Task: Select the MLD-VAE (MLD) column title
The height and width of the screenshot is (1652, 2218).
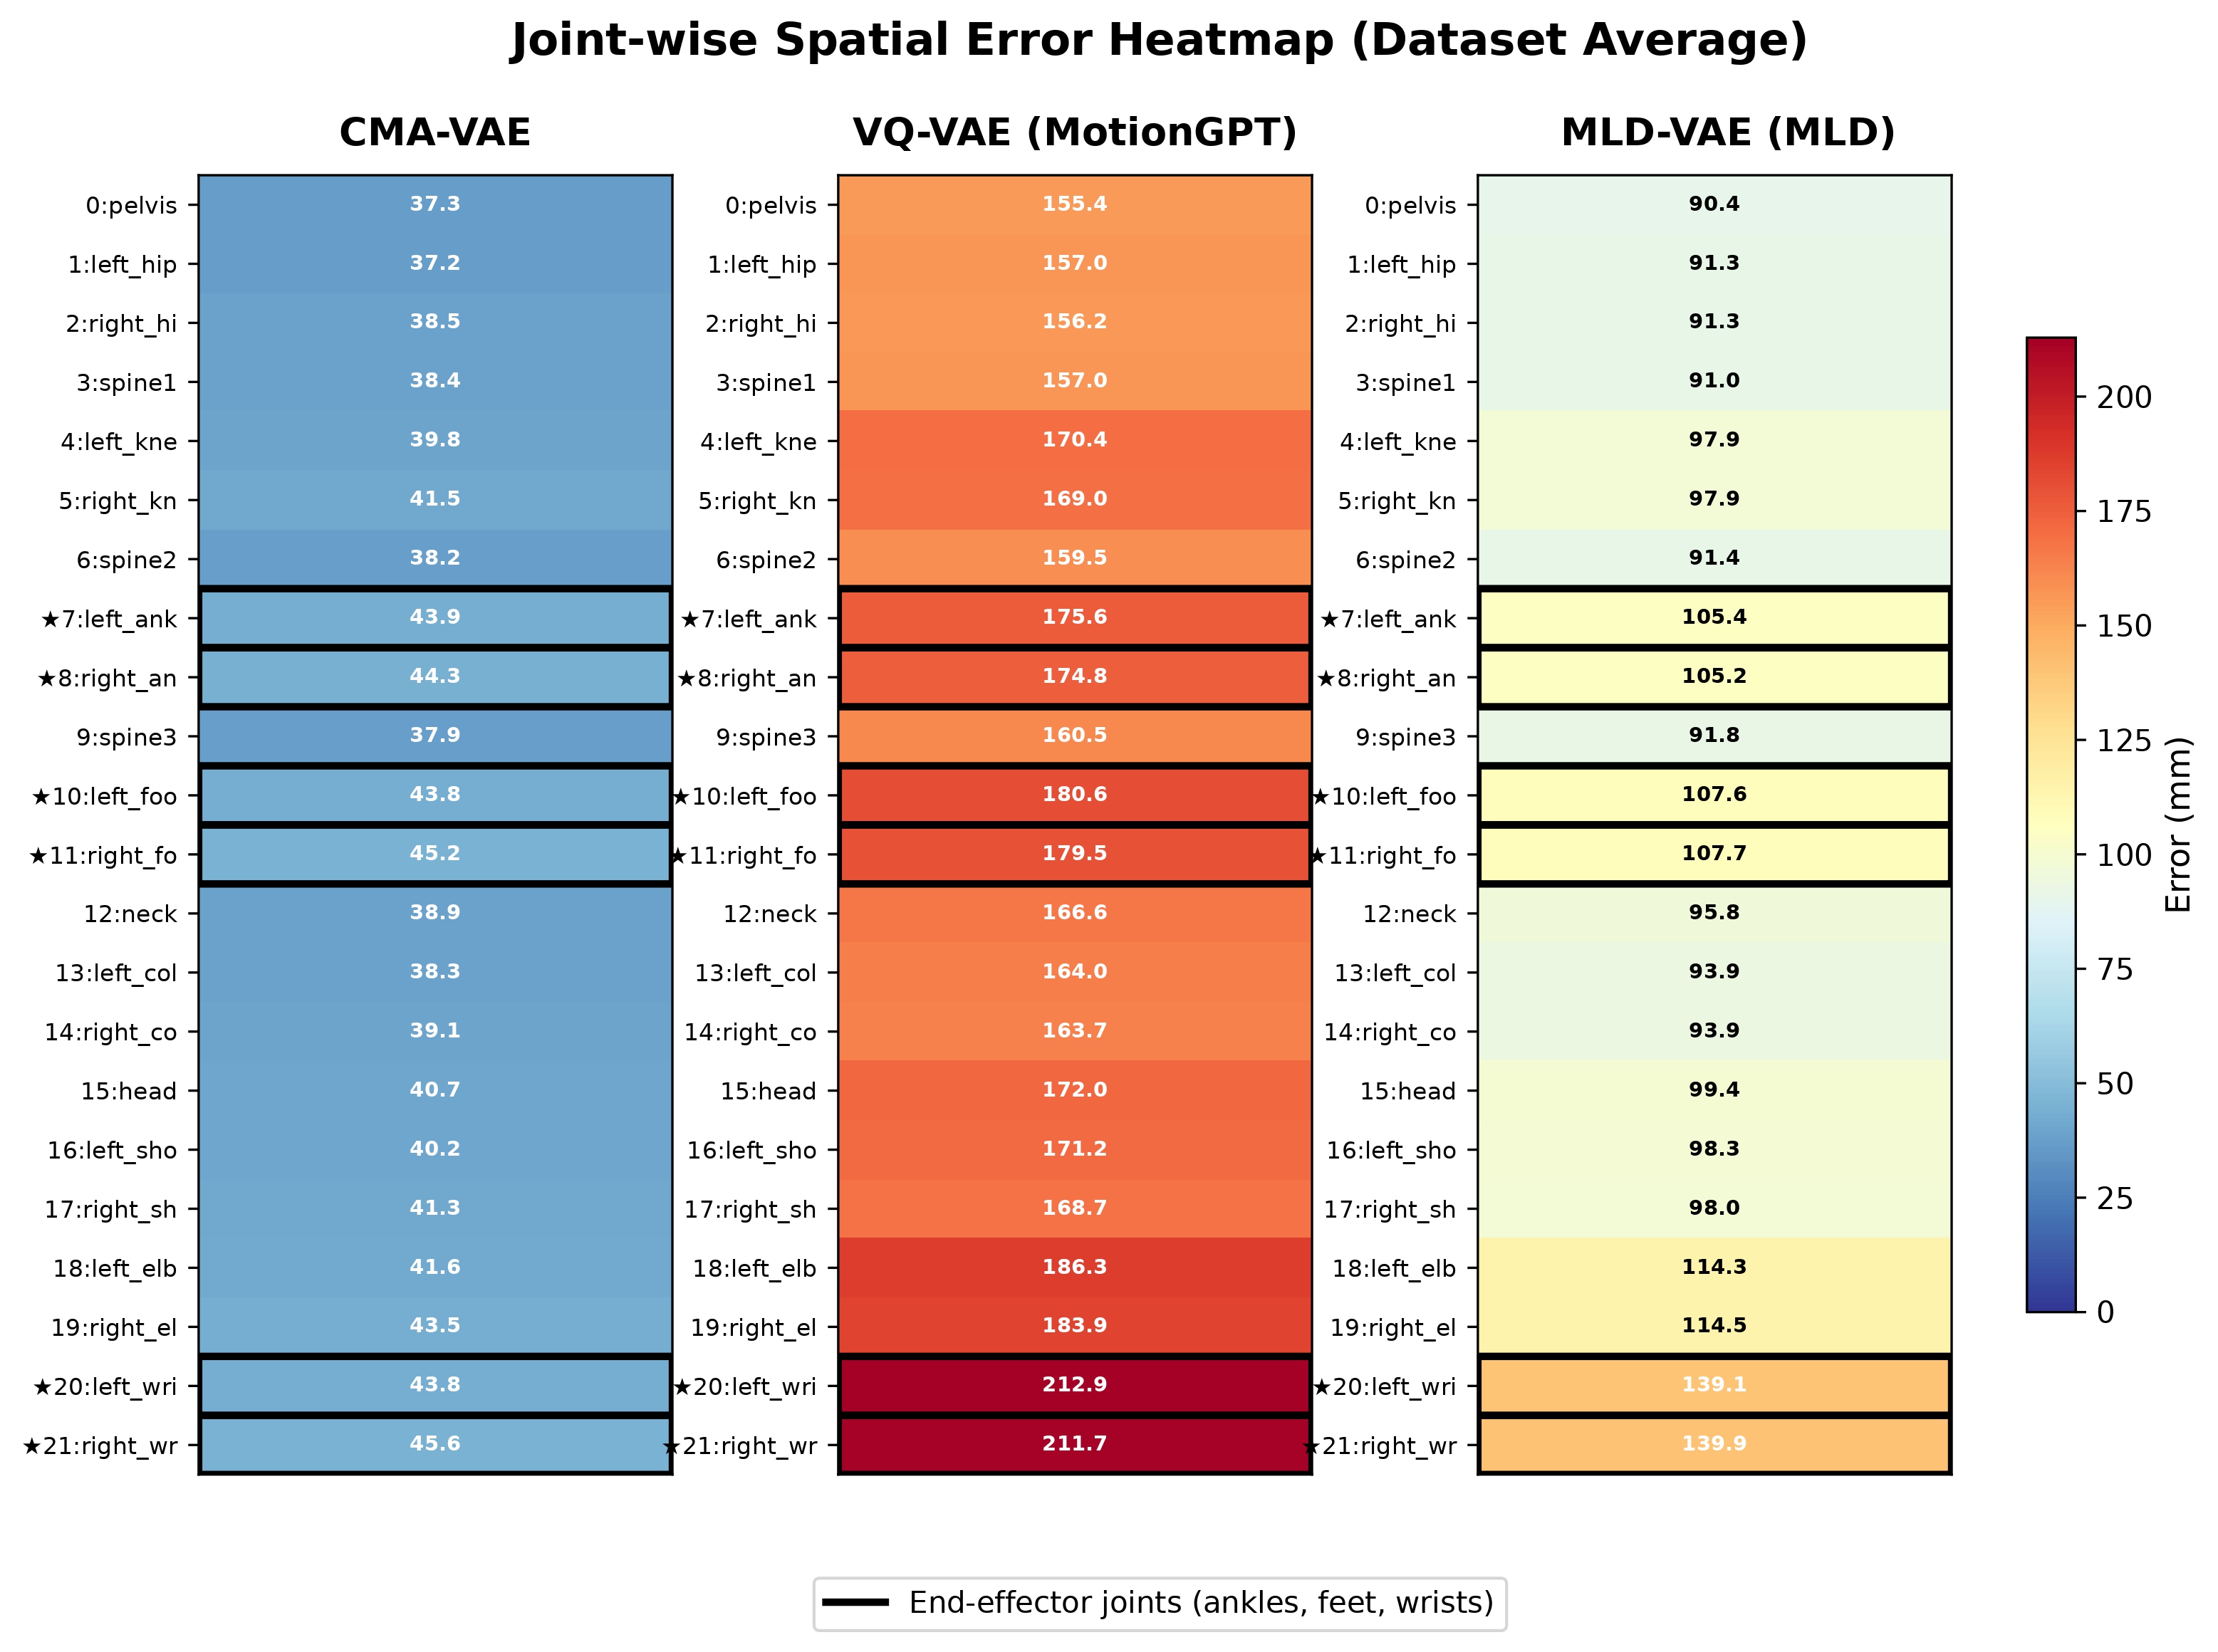Action: (x=1728, y=132)
